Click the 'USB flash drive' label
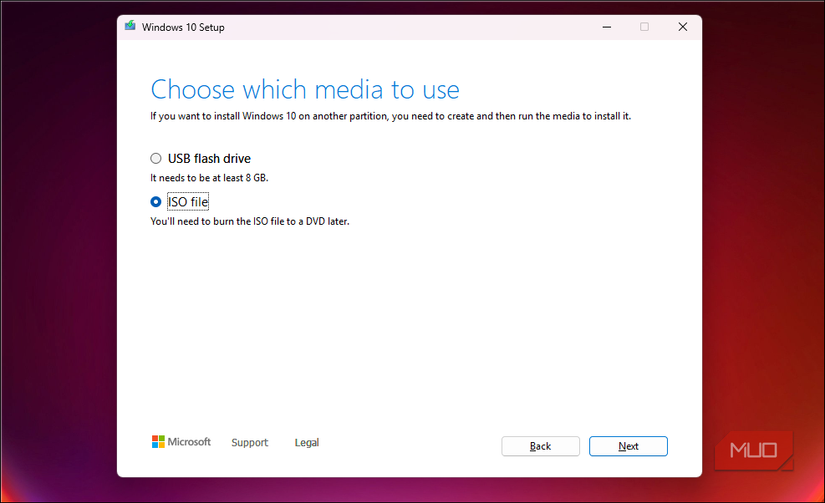Image resolution: width=825 pixels, height=503 pixels. tap(209, 158)
